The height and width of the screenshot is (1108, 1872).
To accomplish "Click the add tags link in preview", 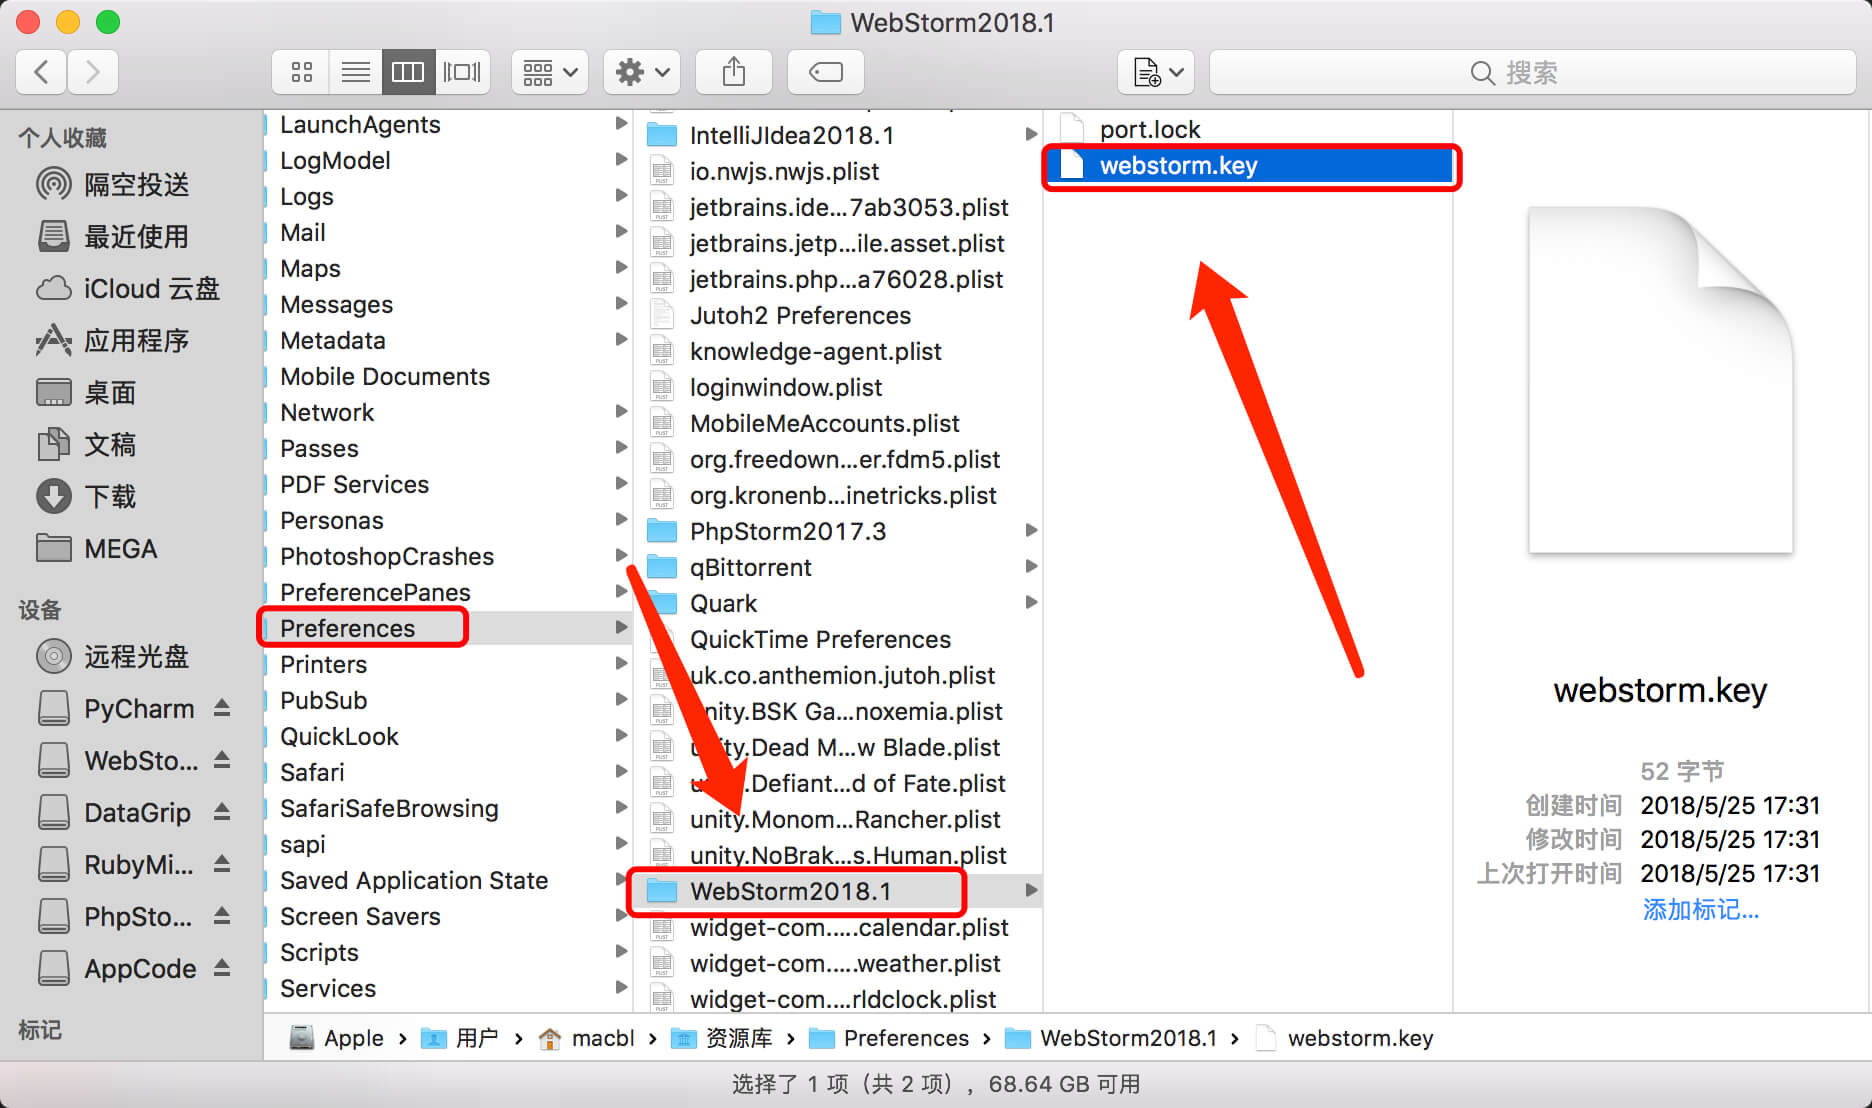I will pos(1700,909).
